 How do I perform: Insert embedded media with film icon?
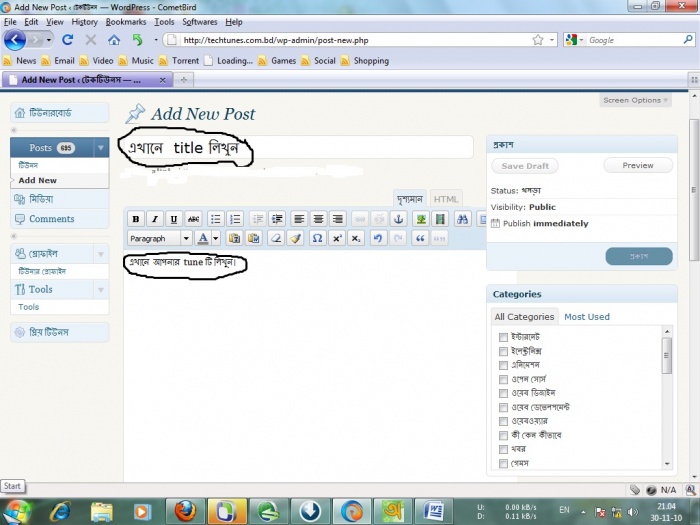pos(440,219)
